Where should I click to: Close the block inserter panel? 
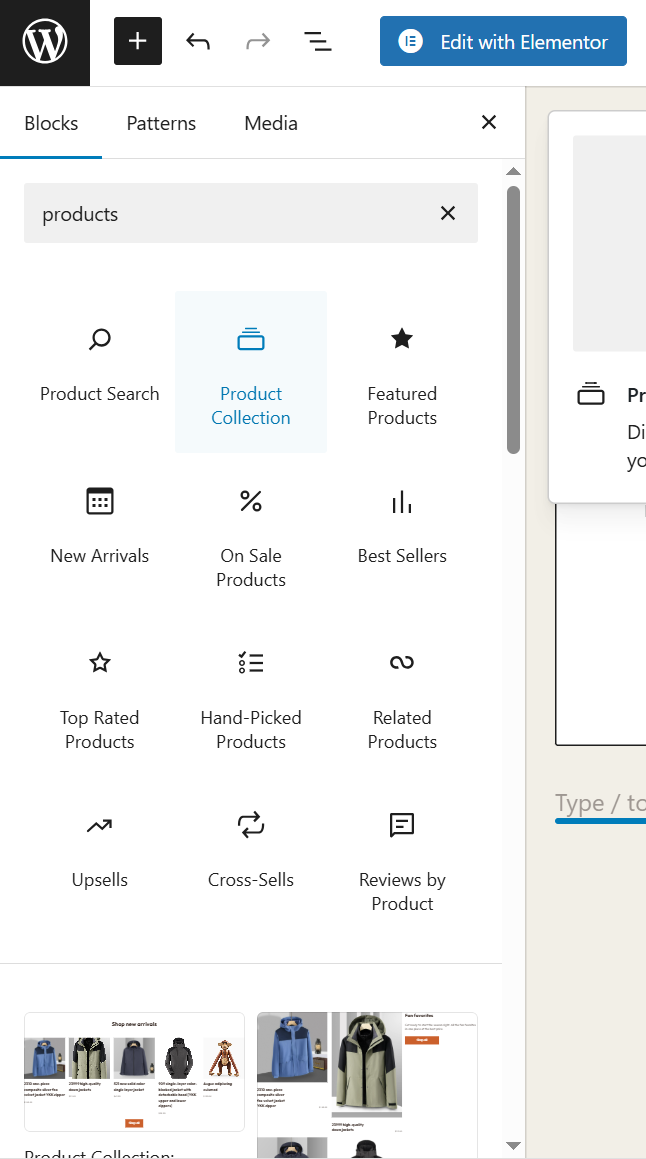[x=489, y=123]
